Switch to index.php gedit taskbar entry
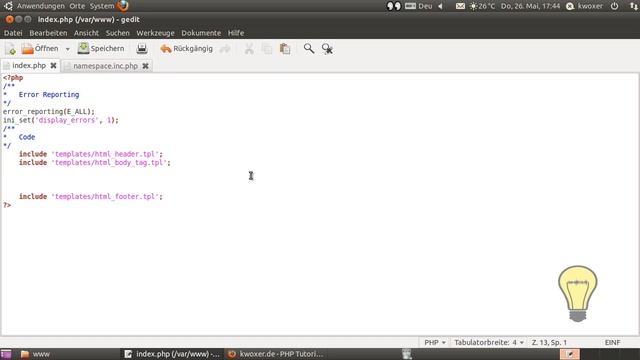 (x=172, y=354)
